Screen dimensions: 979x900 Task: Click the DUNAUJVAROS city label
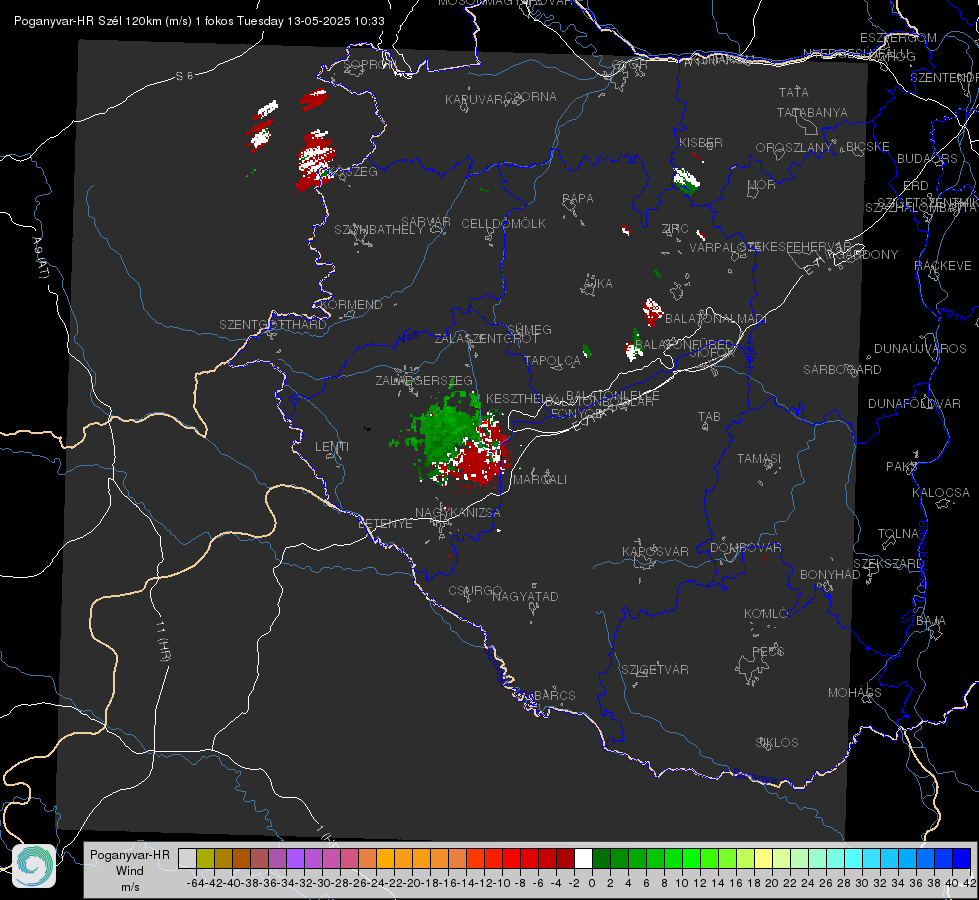click(920, 349)
